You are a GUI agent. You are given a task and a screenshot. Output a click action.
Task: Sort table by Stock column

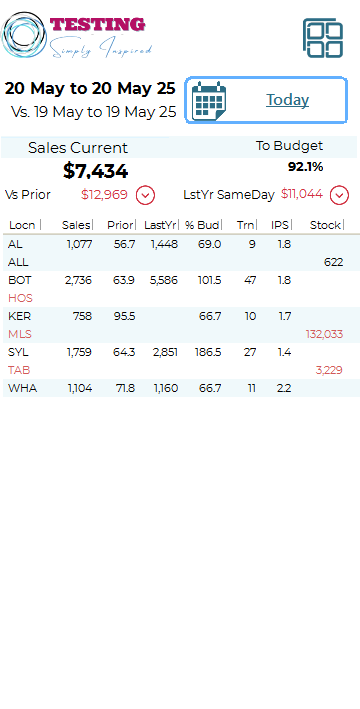327,225
